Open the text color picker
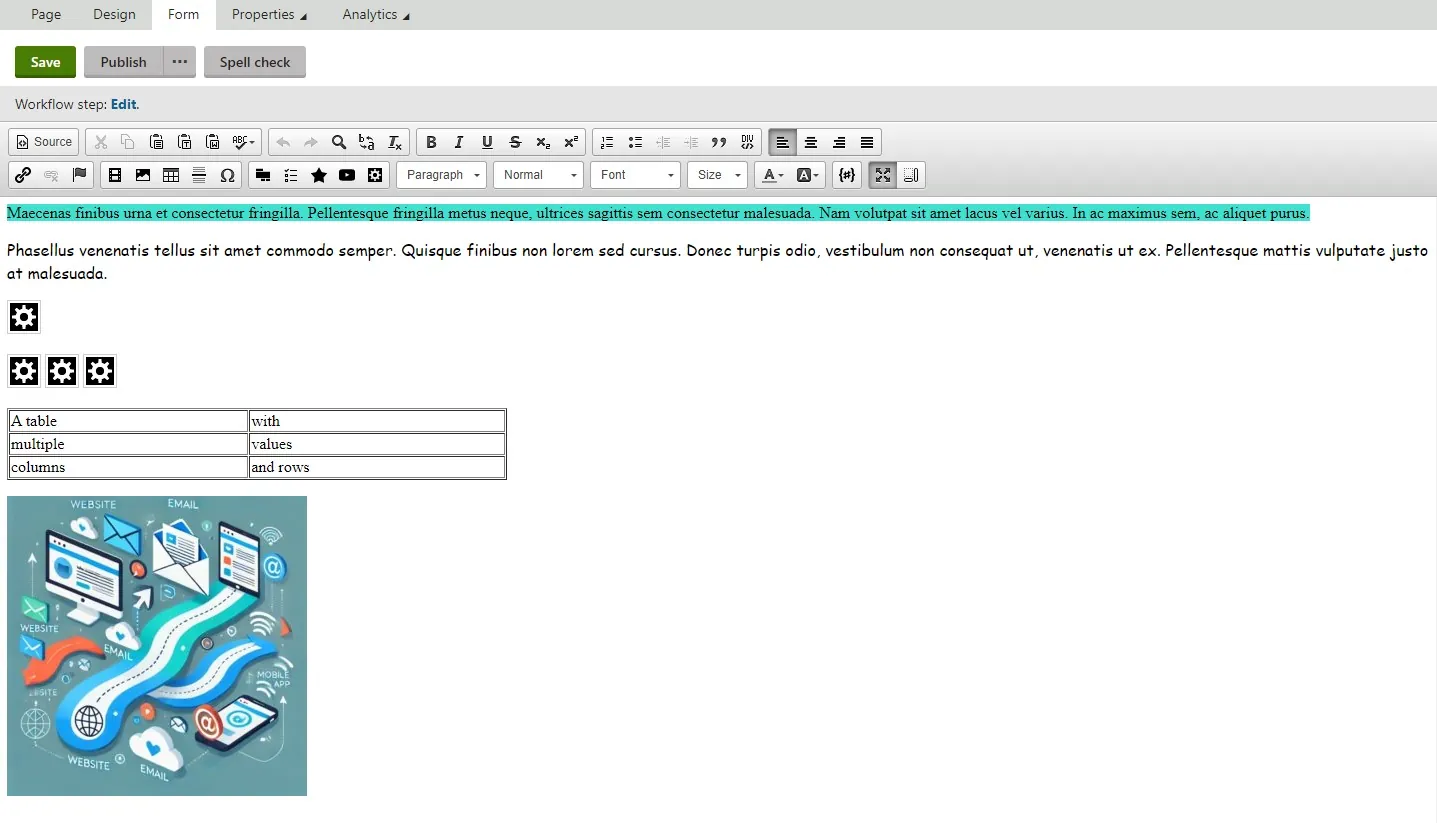 click(773, 175)
